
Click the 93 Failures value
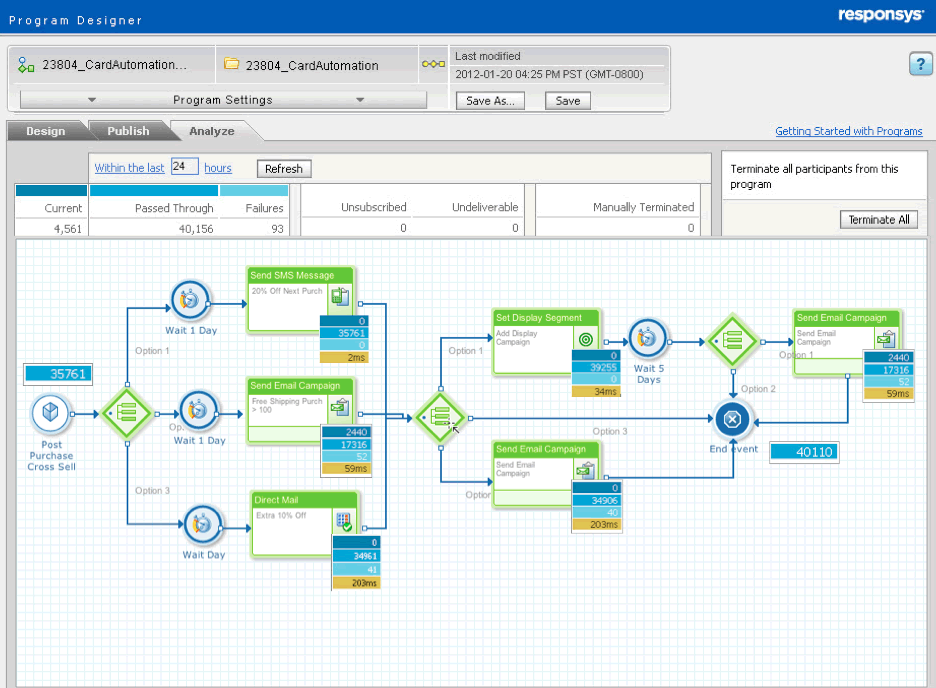click(278, 229)
